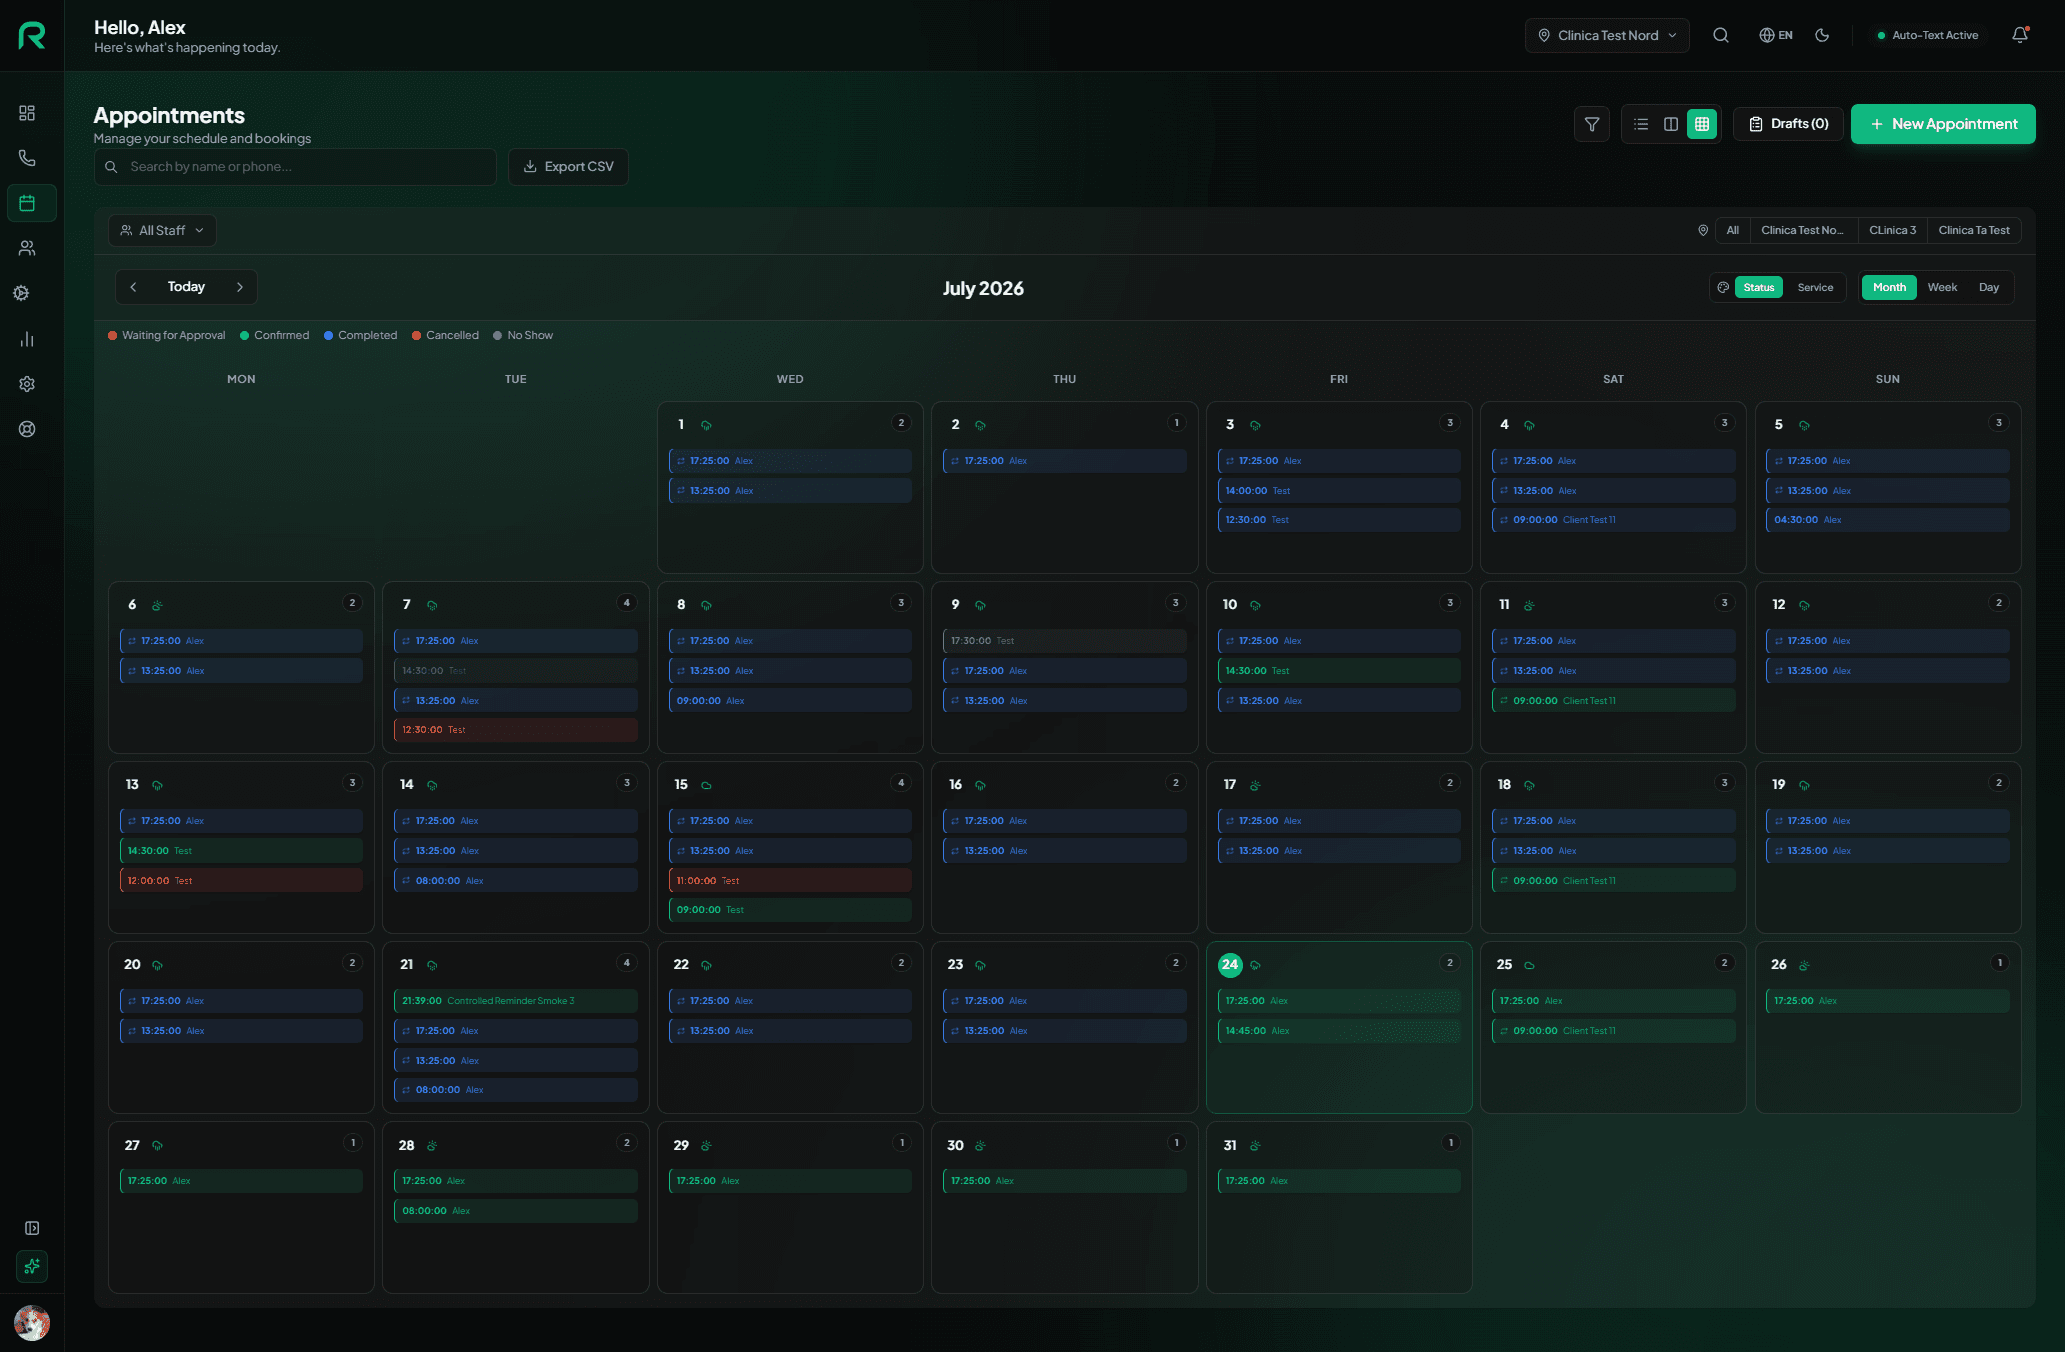Viewport: 2065px width, 1352px height.
Task: Open the phone calls sidebar icon
Action: click(27, 158)
